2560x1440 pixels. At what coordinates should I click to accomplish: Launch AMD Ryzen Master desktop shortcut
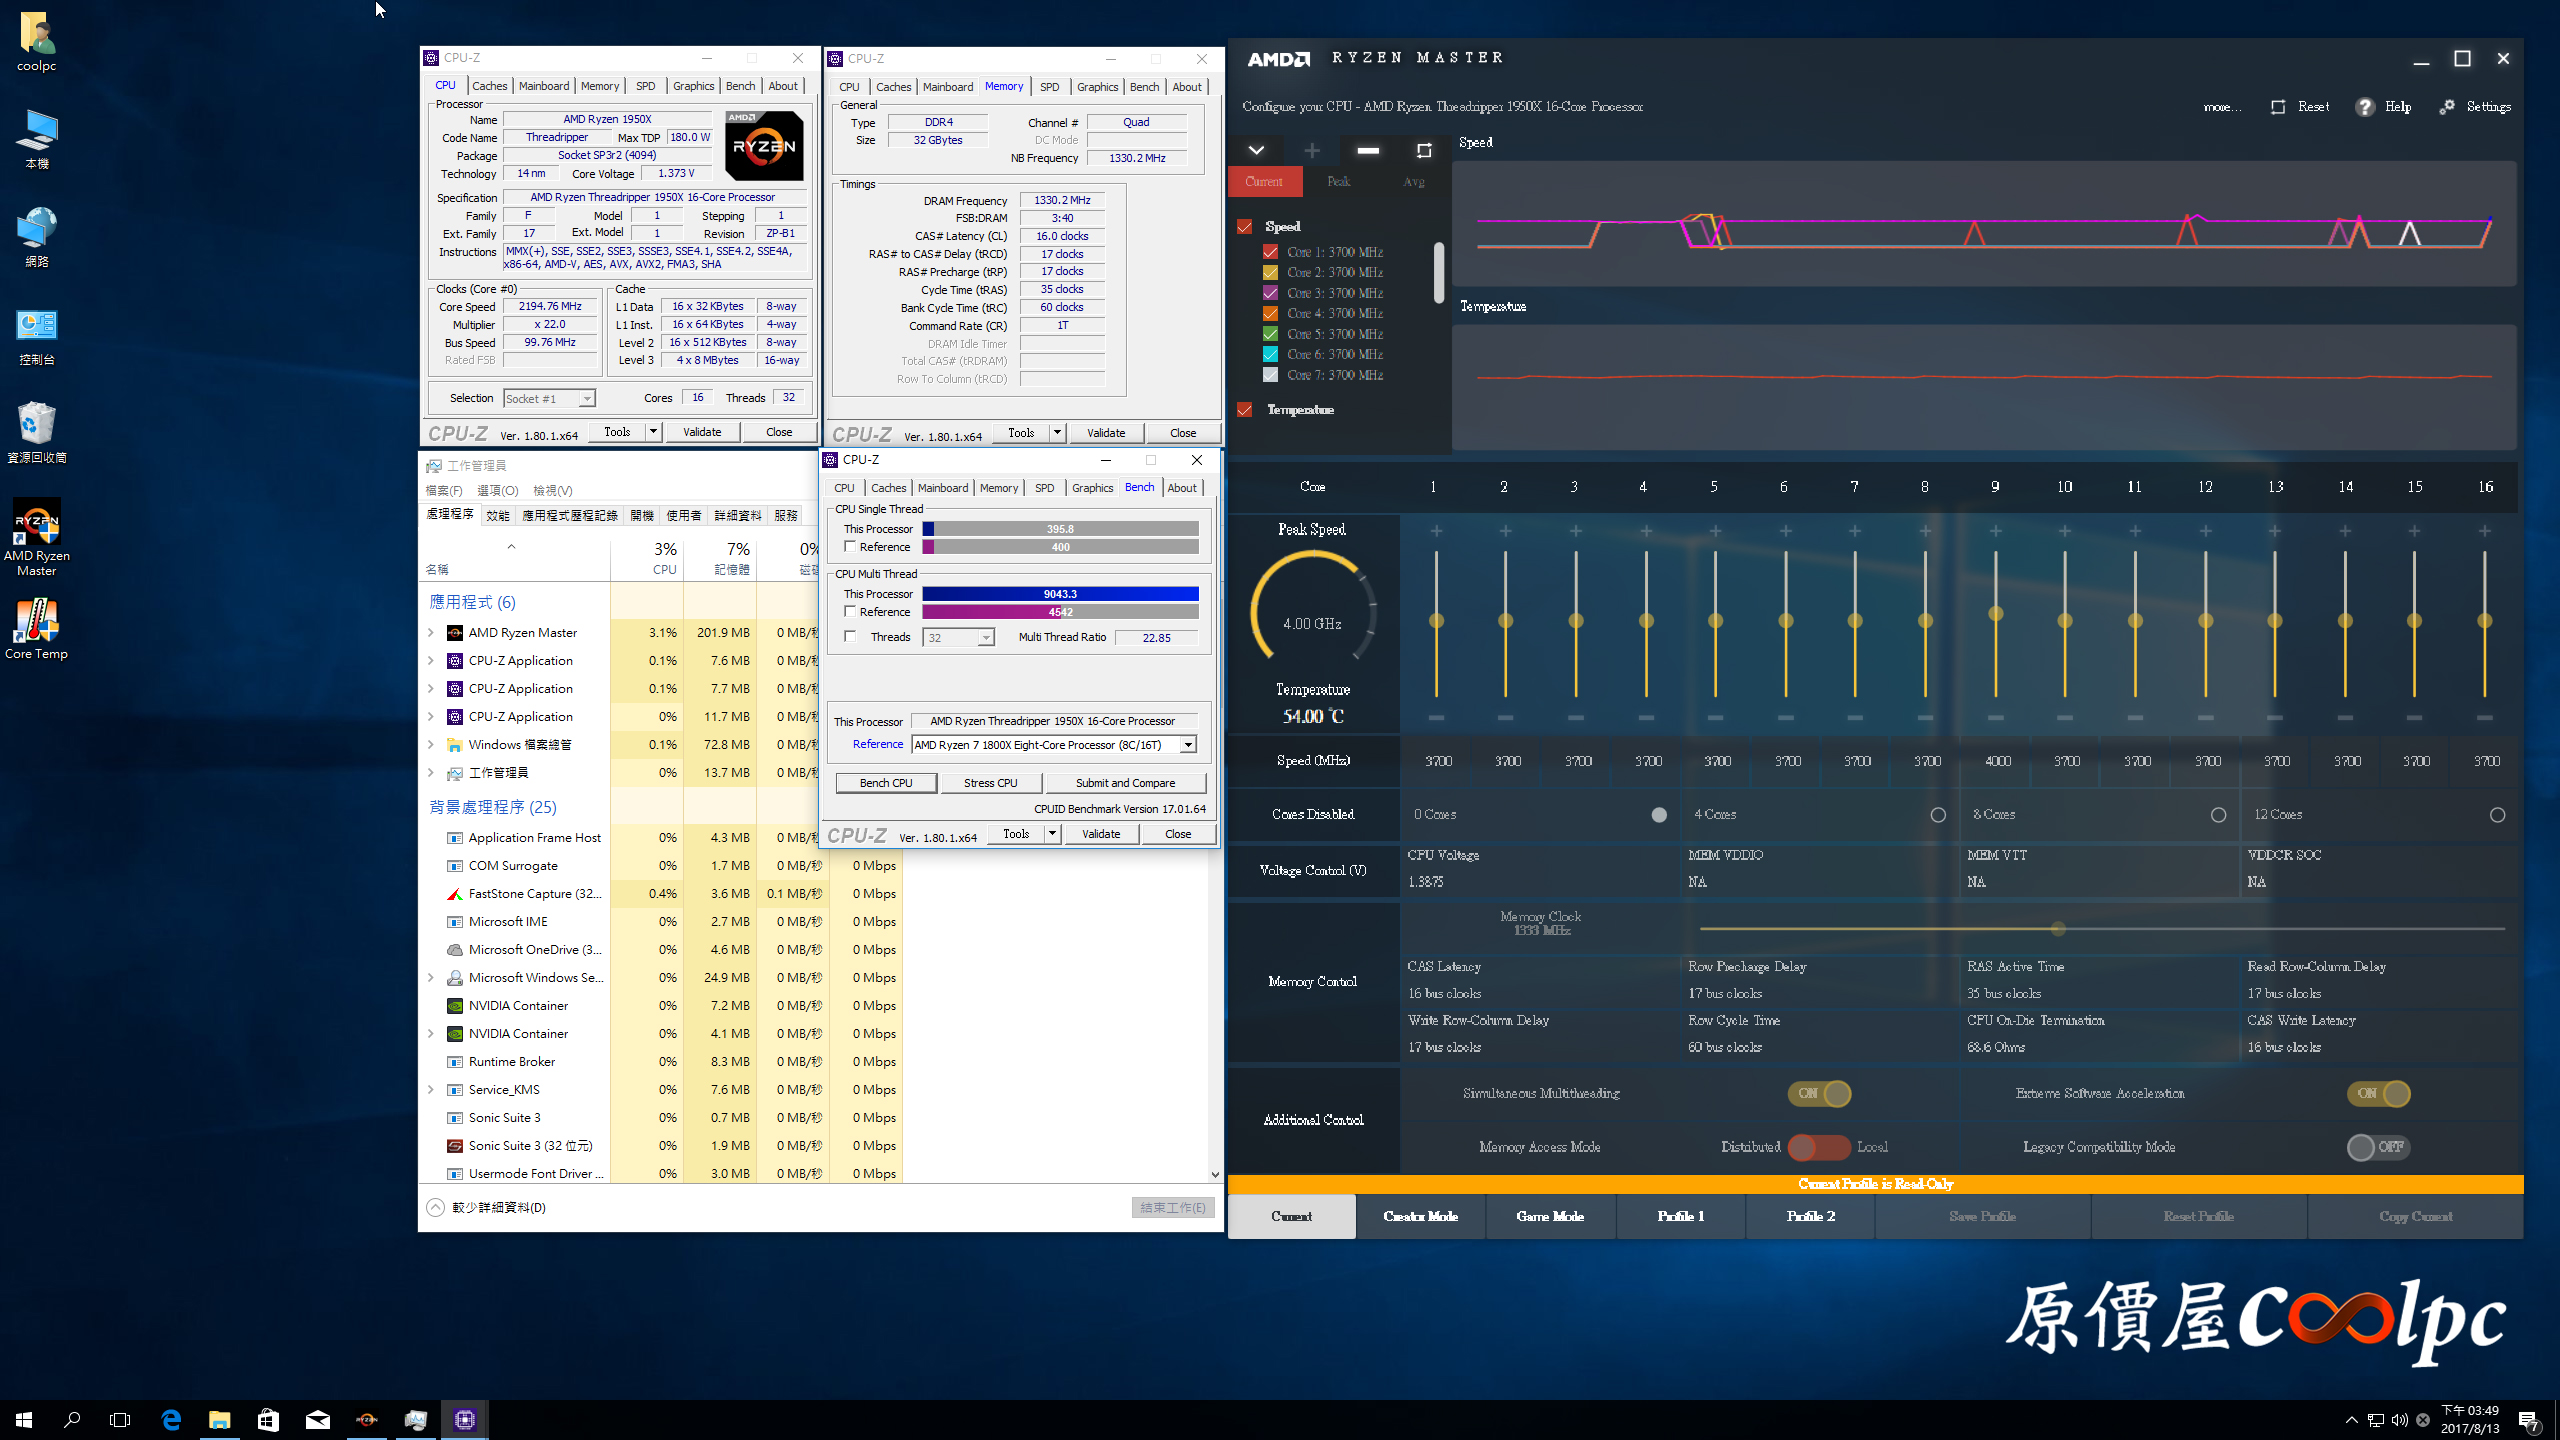coord(37,538)
